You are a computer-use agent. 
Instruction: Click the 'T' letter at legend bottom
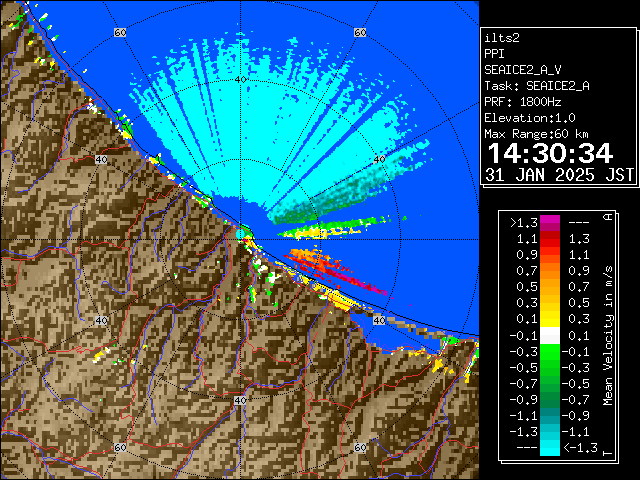608,453
